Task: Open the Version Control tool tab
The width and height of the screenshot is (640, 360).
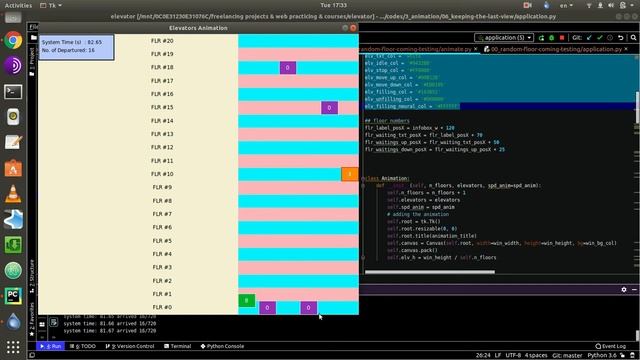Action: point(130,346)
